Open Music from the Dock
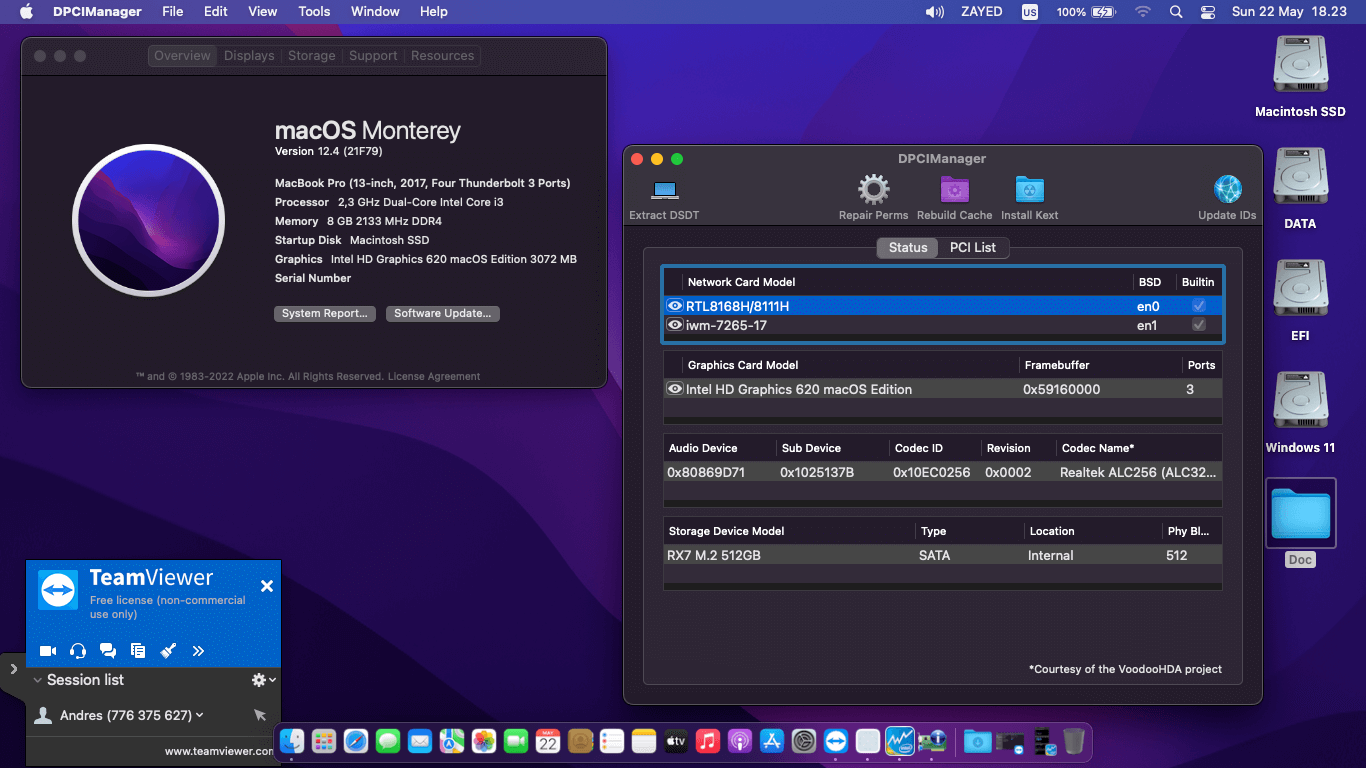The height and width of the screenshot is (768, 1366). 708,741
